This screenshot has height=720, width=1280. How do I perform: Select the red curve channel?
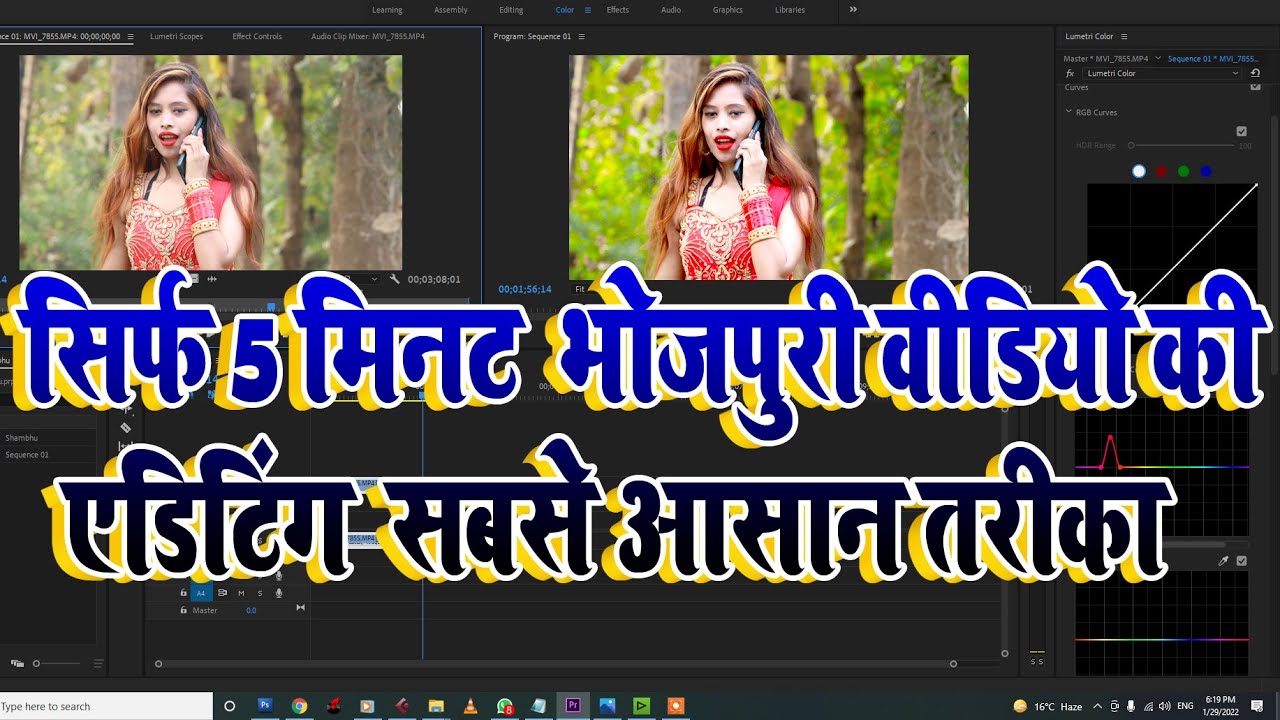[x=1161, y=171]
